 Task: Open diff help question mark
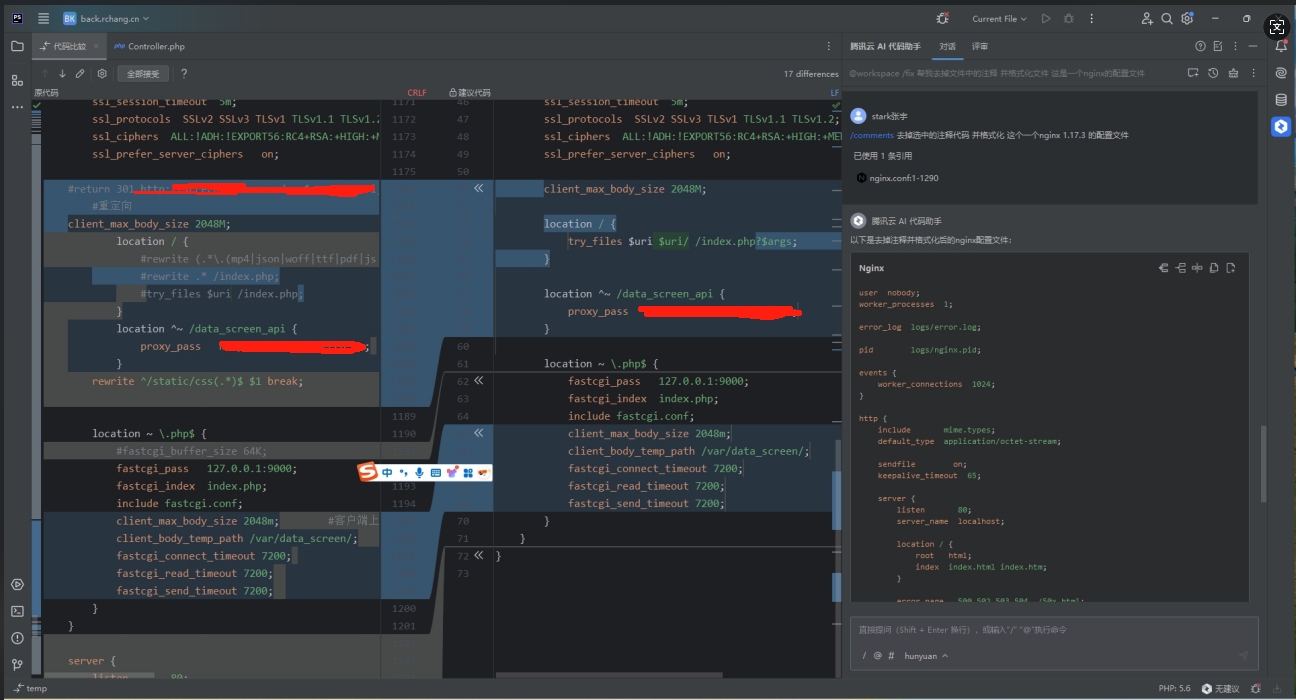(x=184, y=73)
